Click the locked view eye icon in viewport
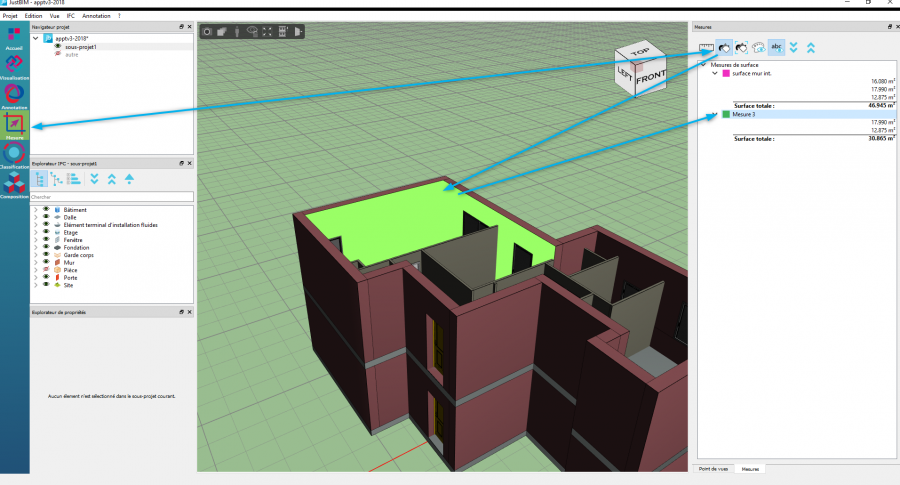900x485 pixels. (x=252, y=32)
